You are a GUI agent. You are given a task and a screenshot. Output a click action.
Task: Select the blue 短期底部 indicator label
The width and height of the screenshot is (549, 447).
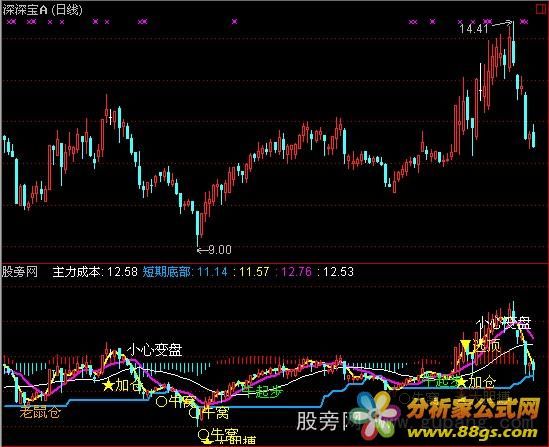coord(167,272)
